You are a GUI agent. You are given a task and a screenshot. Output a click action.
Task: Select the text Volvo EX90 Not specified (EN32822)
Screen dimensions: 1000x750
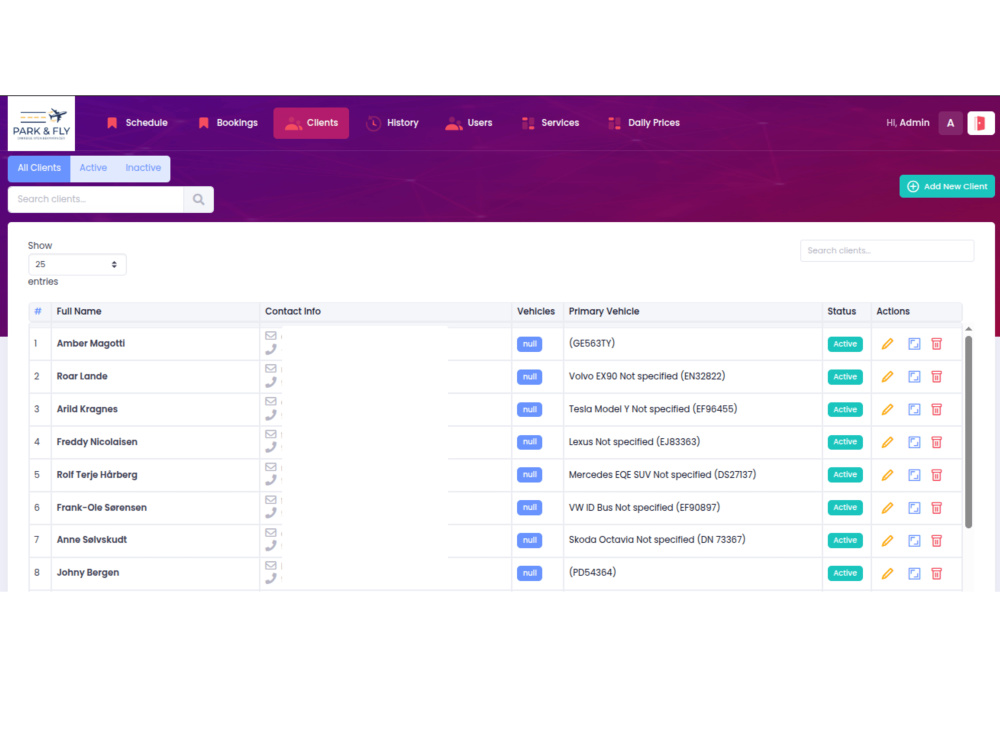(647, 376)
